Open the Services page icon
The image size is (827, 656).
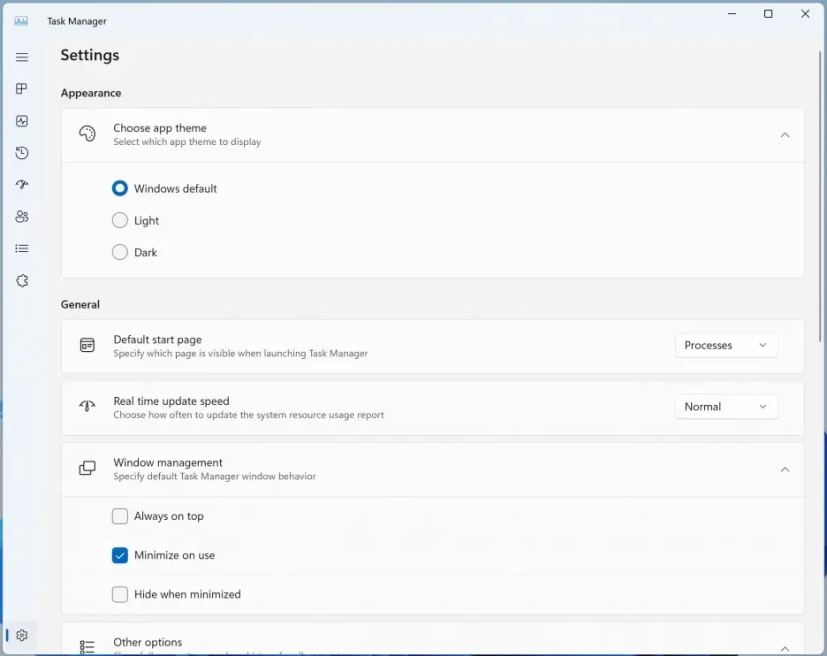click(x=22, y=281)
